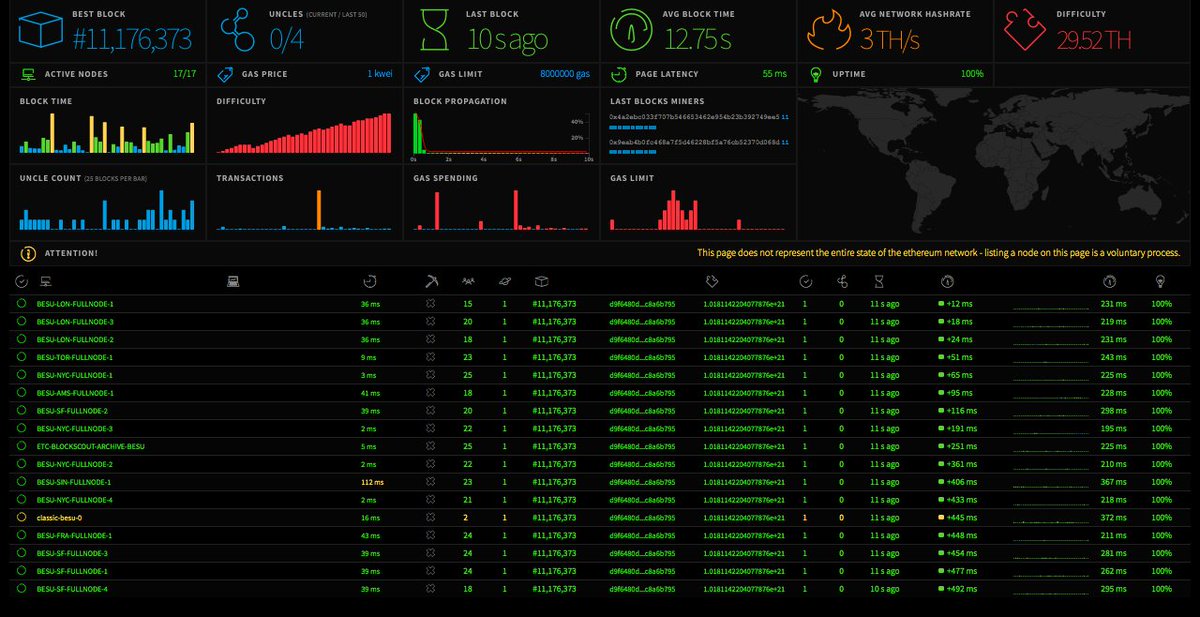
Task: Sort table by block cube header icon
Action: [540, 282]
